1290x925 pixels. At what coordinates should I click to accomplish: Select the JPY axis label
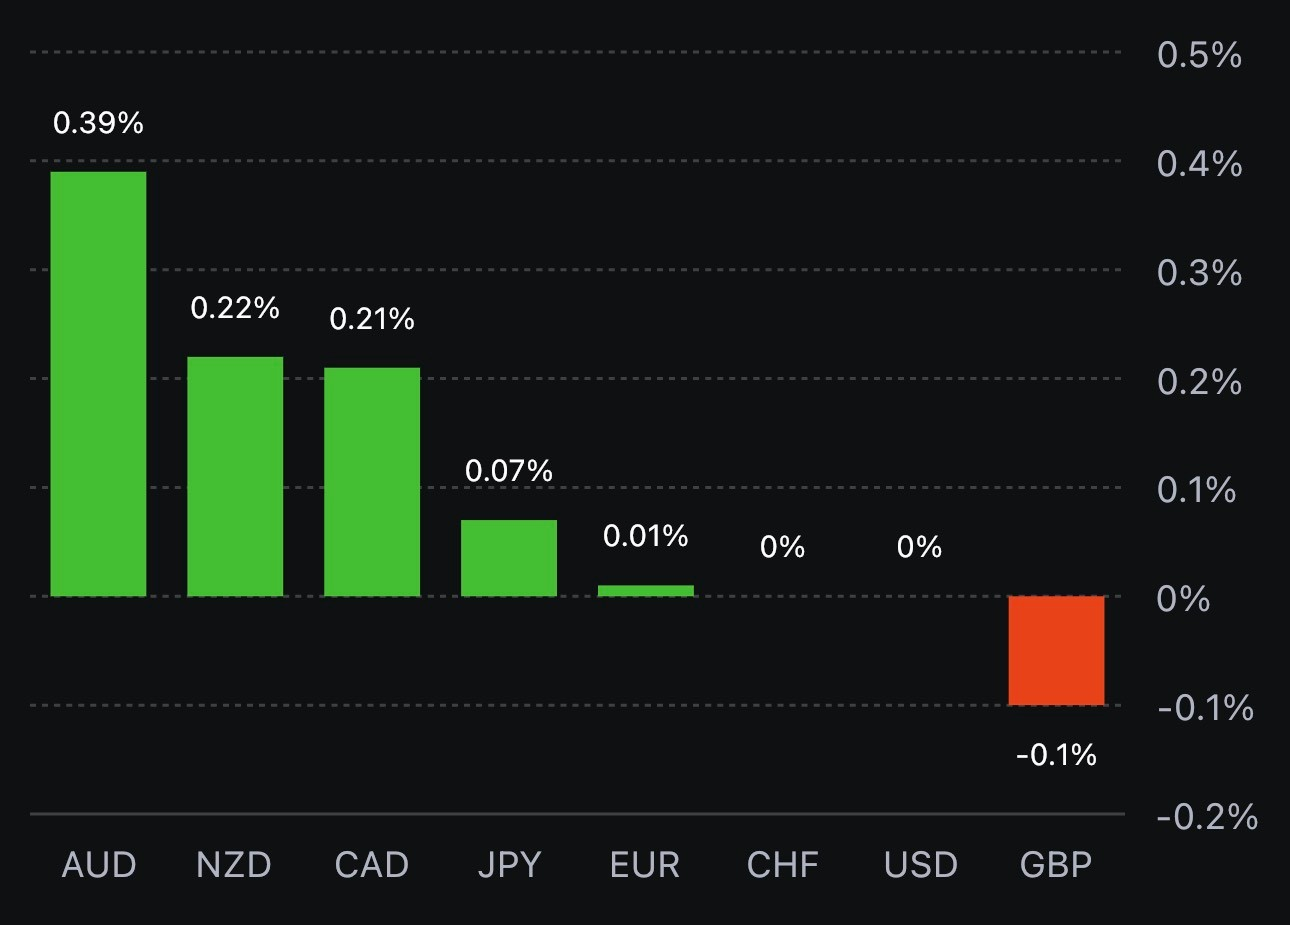click(509, 865)
